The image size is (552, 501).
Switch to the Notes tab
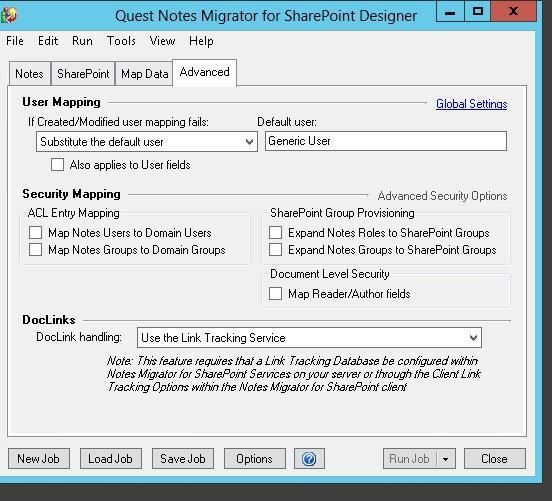pyautogui.click(x=29, y=74)
